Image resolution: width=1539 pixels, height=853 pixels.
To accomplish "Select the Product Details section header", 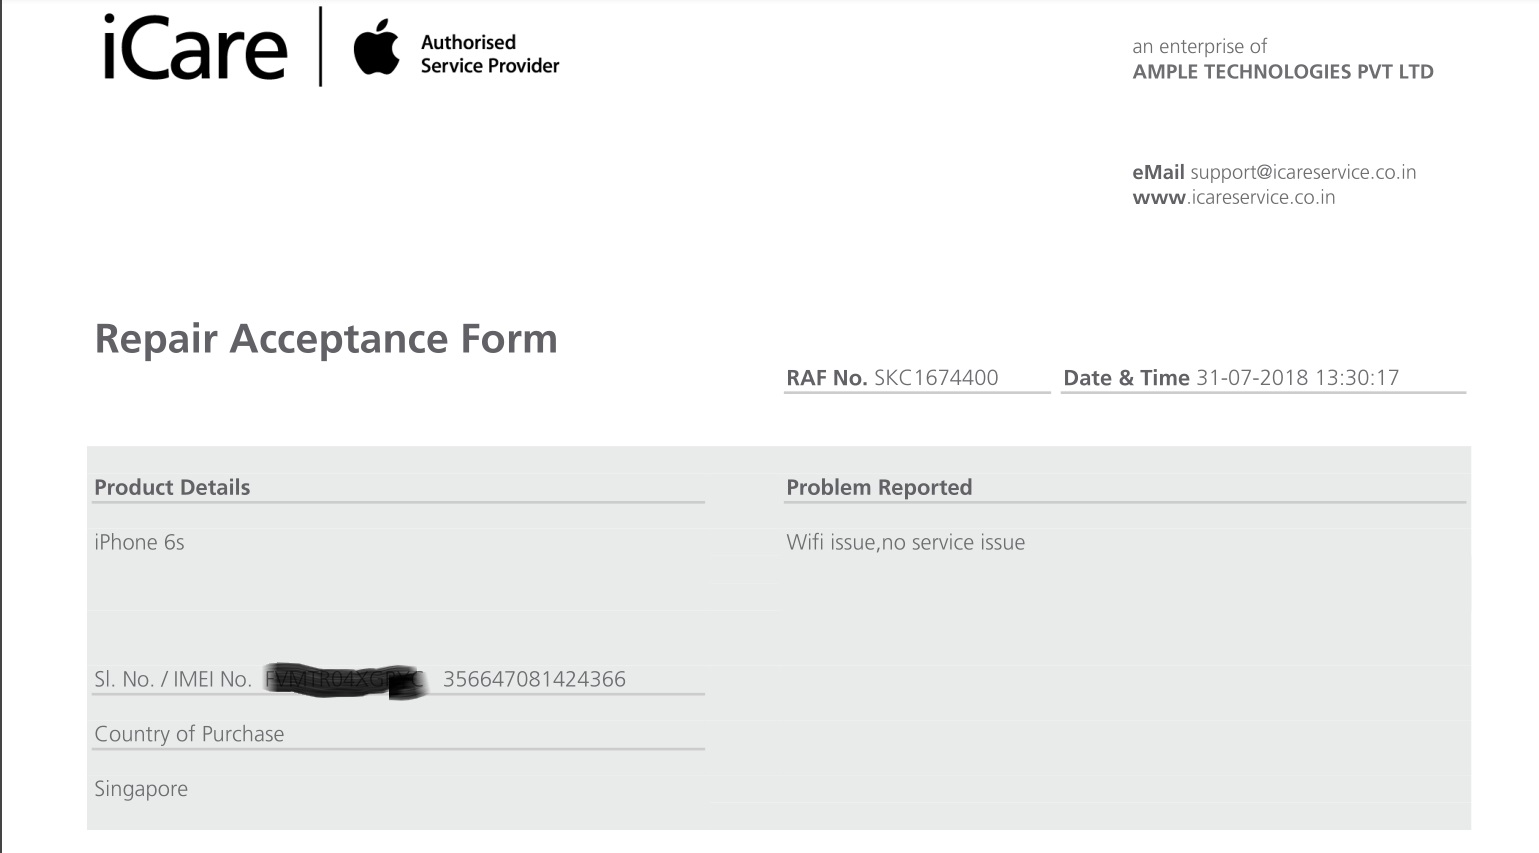I will click(x=172, y=487).
